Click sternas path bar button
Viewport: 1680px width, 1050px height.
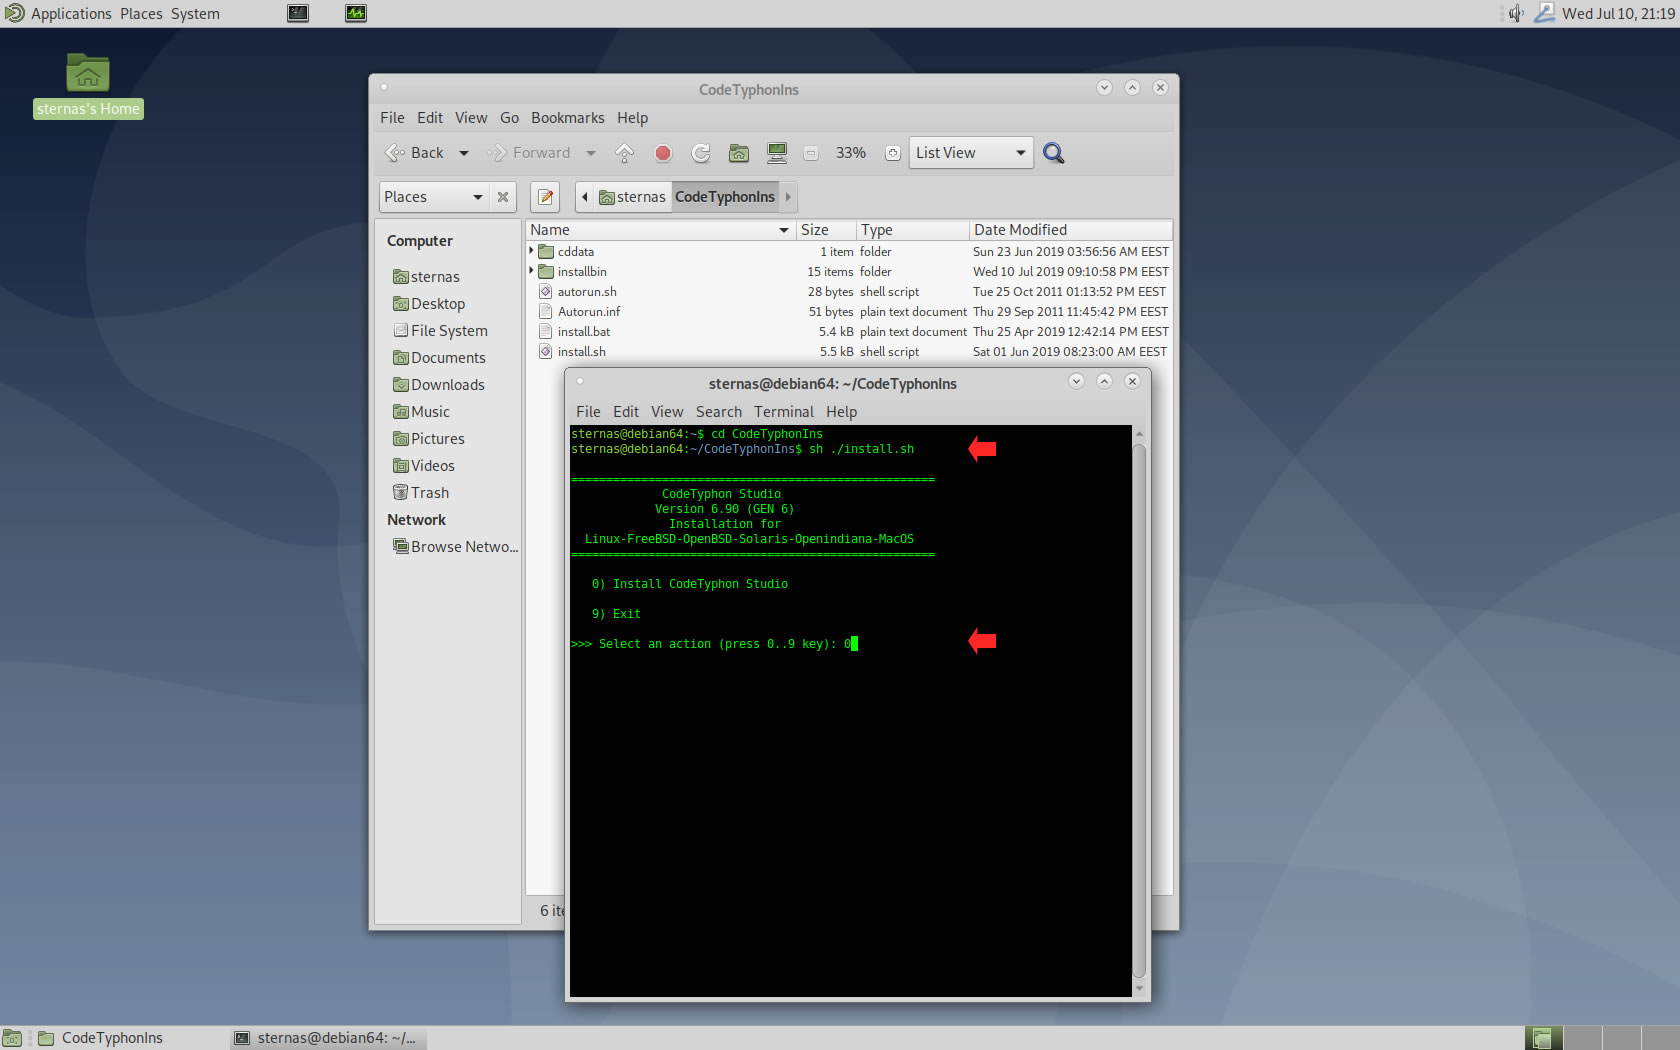(632, 197)
